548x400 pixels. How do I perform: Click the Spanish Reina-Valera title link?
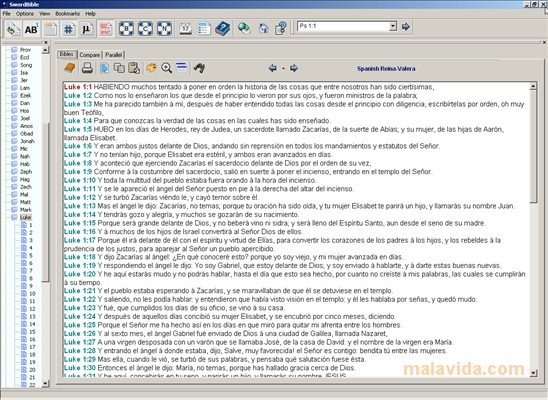[386, 68]
